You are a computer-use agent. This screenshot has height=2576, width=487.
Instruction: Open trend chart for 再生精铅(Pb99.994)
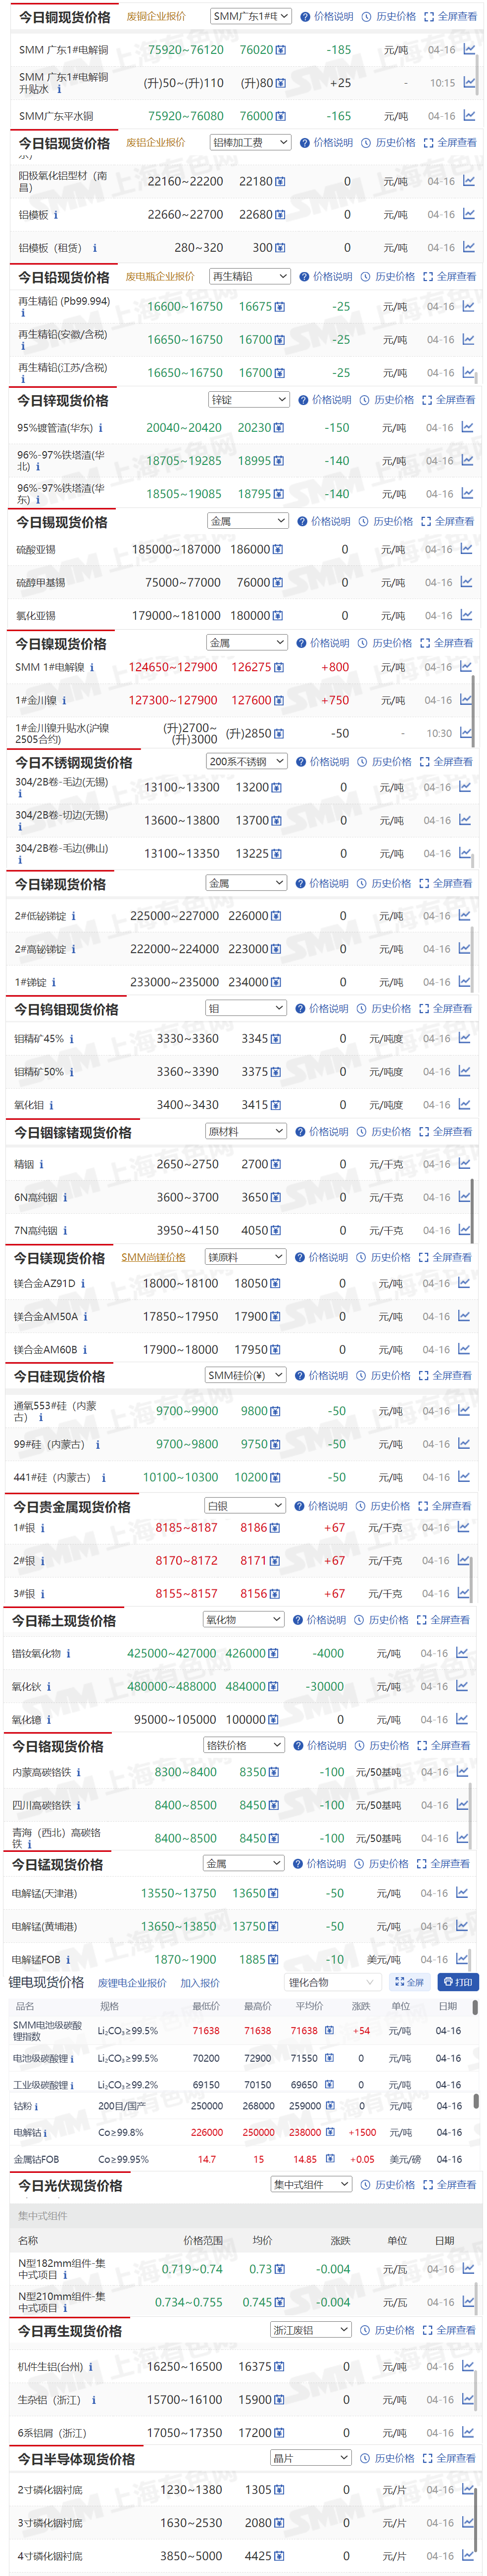[468, 306]
